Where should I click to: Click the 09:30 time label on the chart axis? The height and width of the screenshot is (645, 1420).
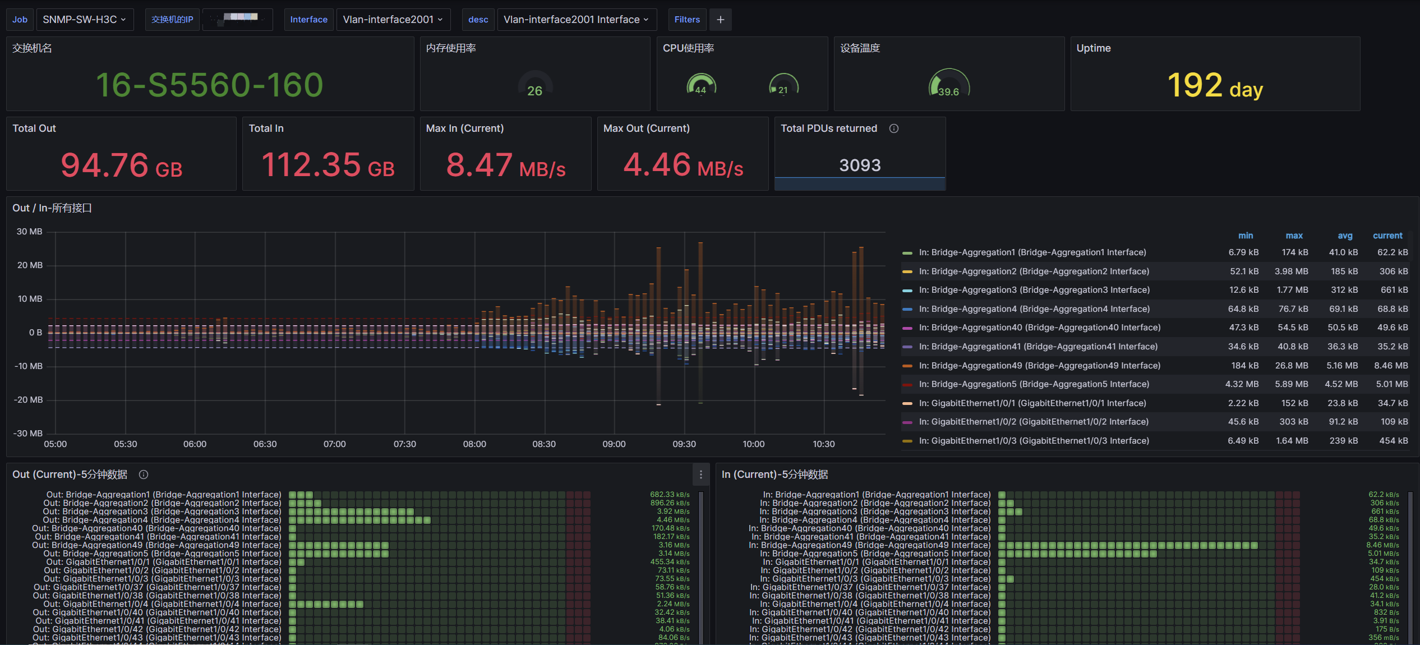(684, 444)
